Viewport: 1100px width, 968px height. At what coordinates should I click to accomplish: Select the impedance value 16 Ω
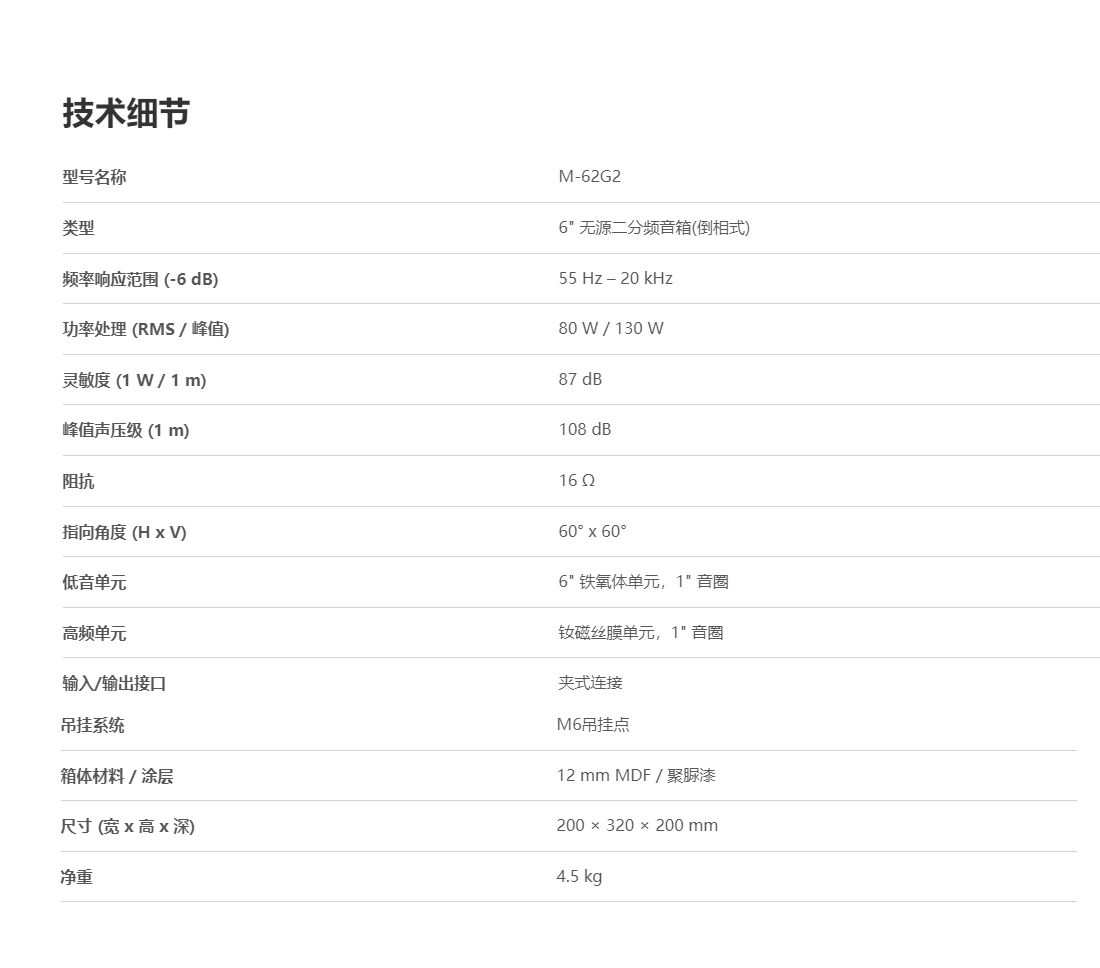pos(577,480)
